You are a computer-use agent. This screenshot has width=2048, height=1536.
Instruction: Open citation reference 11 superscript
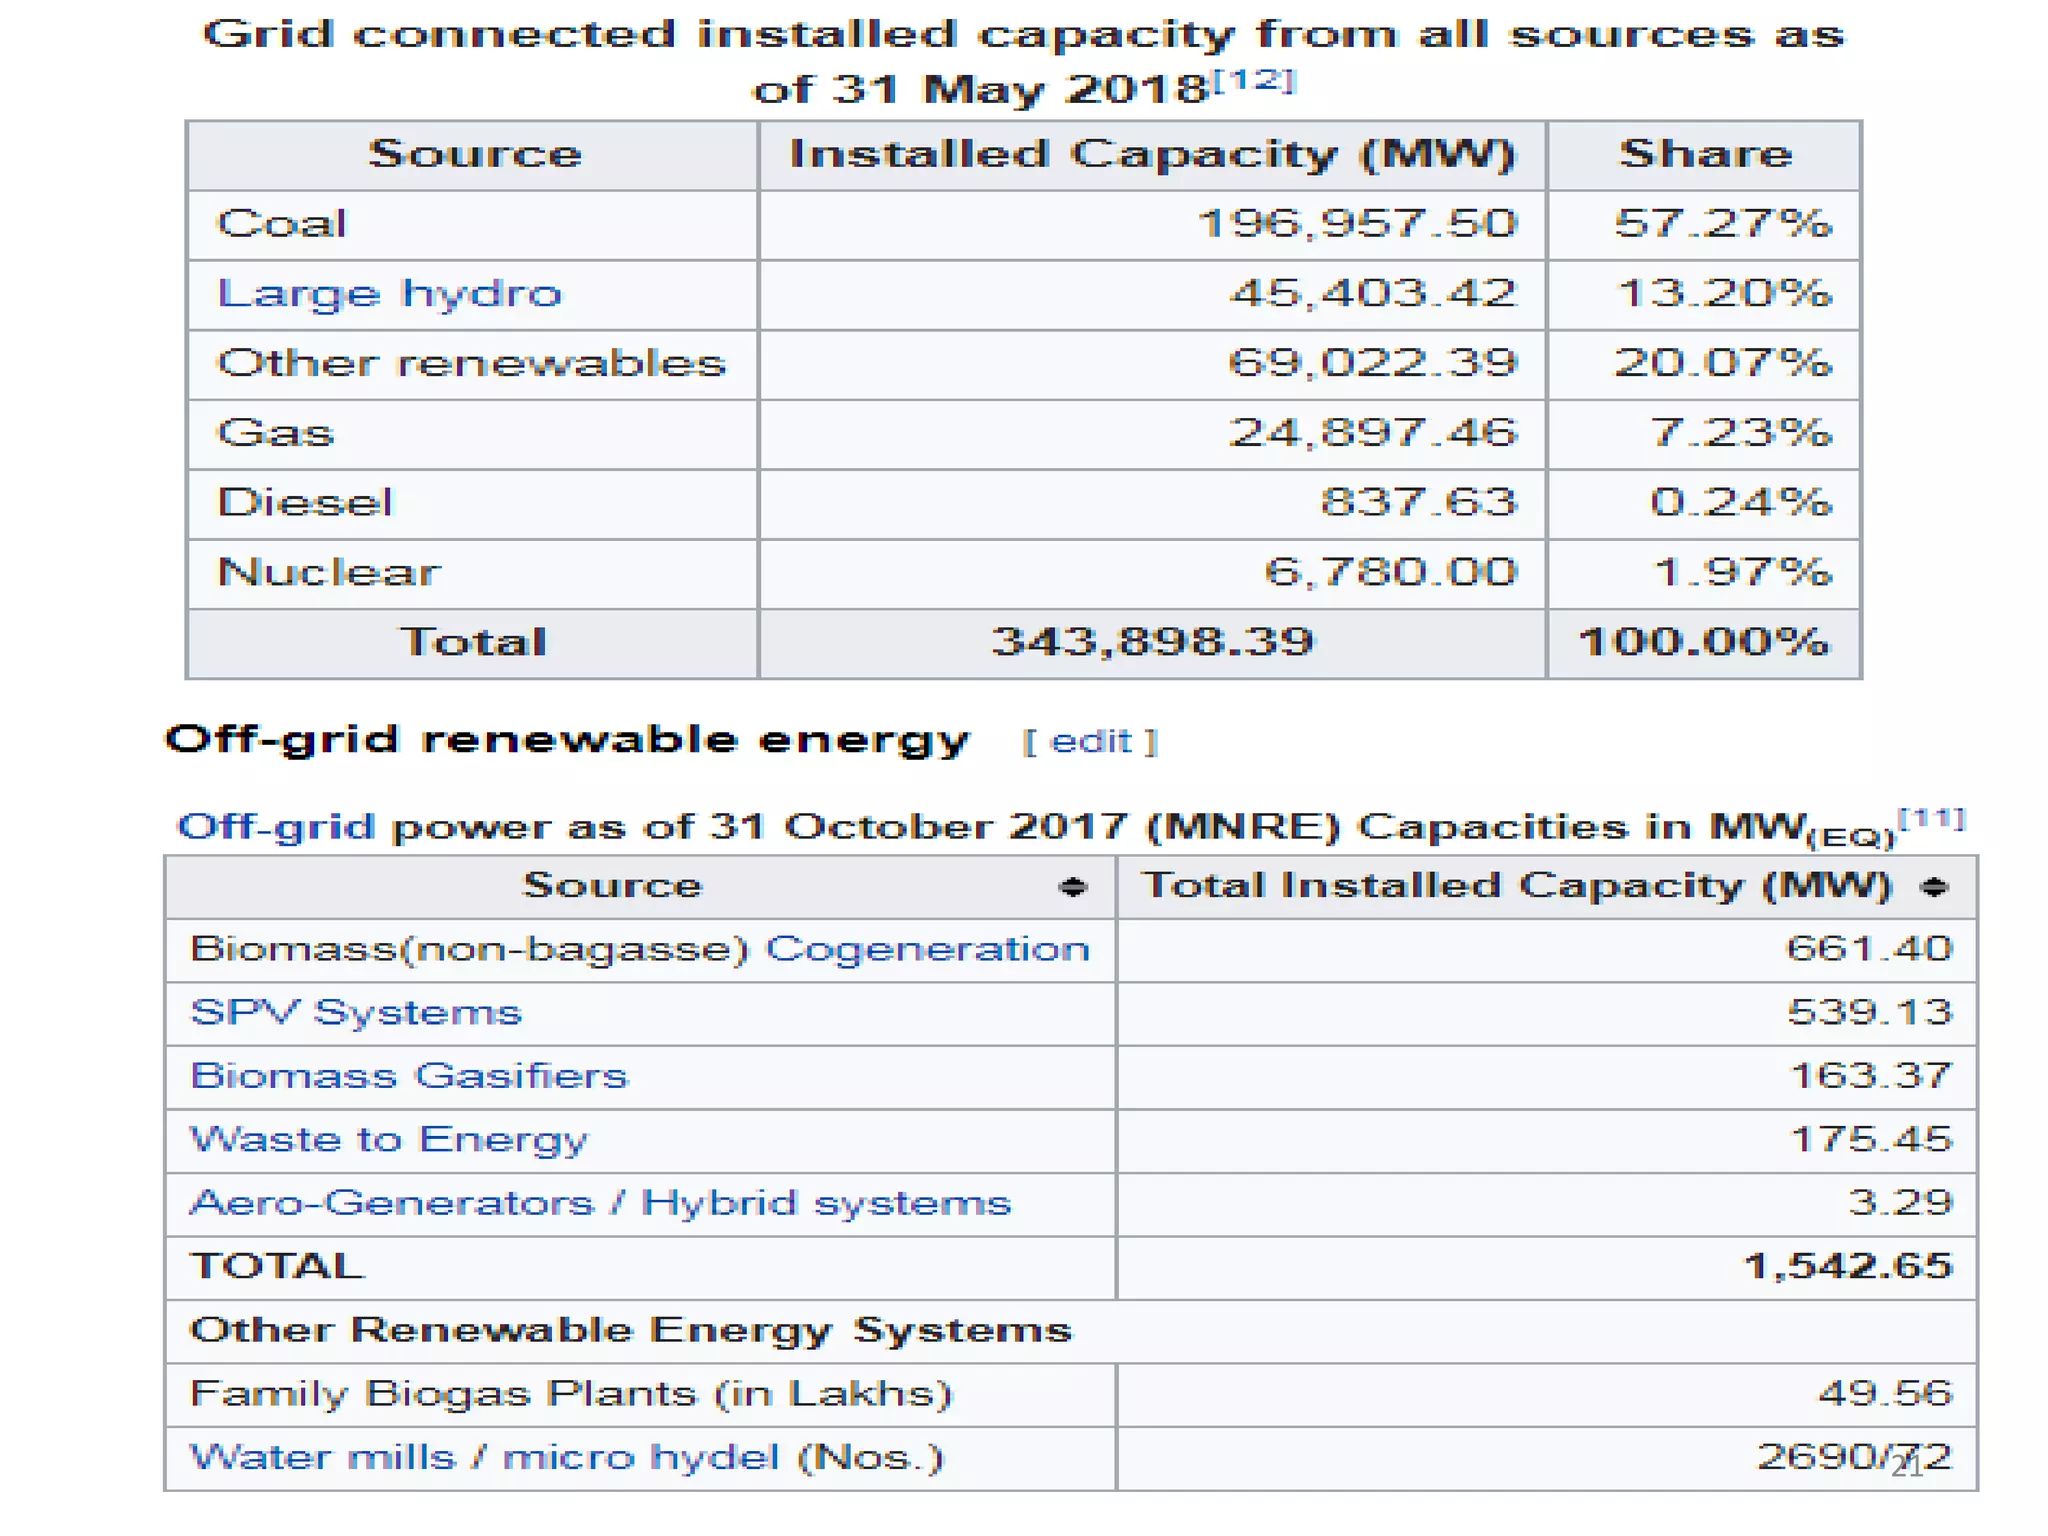[1931, 819]
